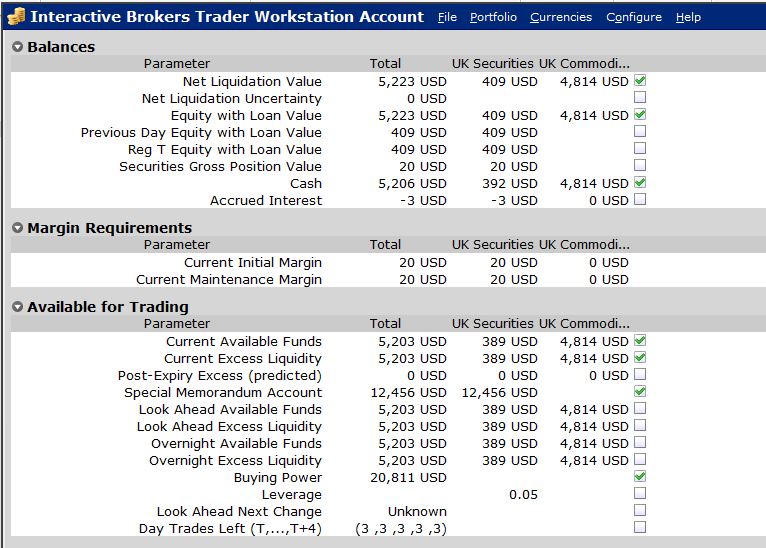Uncheck the Buying Power checkbox
This screenshot has width=766, height=548.
click(639, 476)
